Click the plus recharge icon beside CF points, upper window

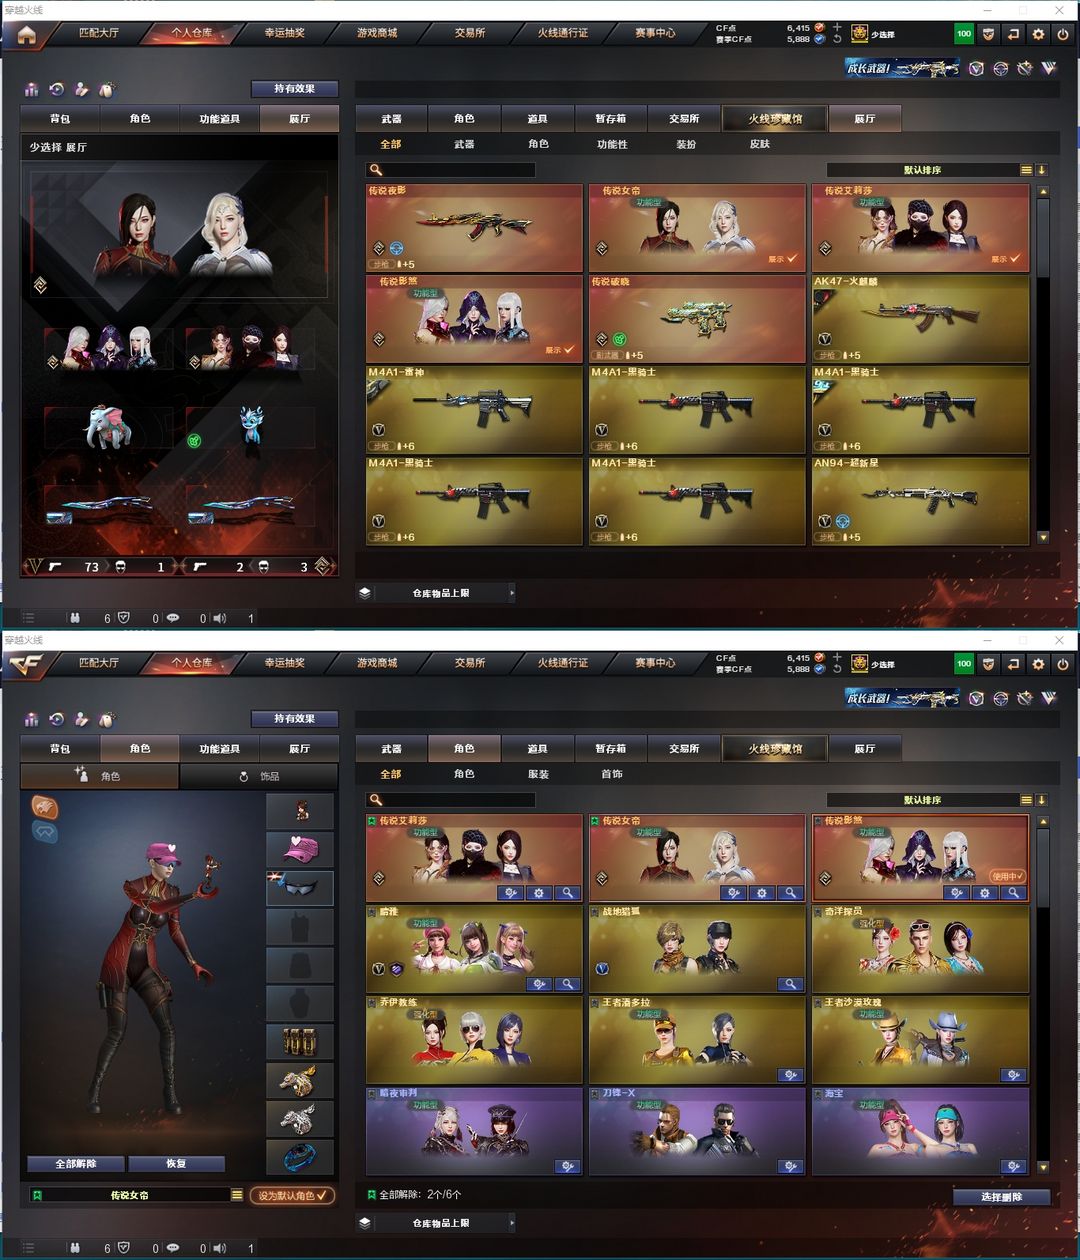pyautogui.click(x=837, y=27)
